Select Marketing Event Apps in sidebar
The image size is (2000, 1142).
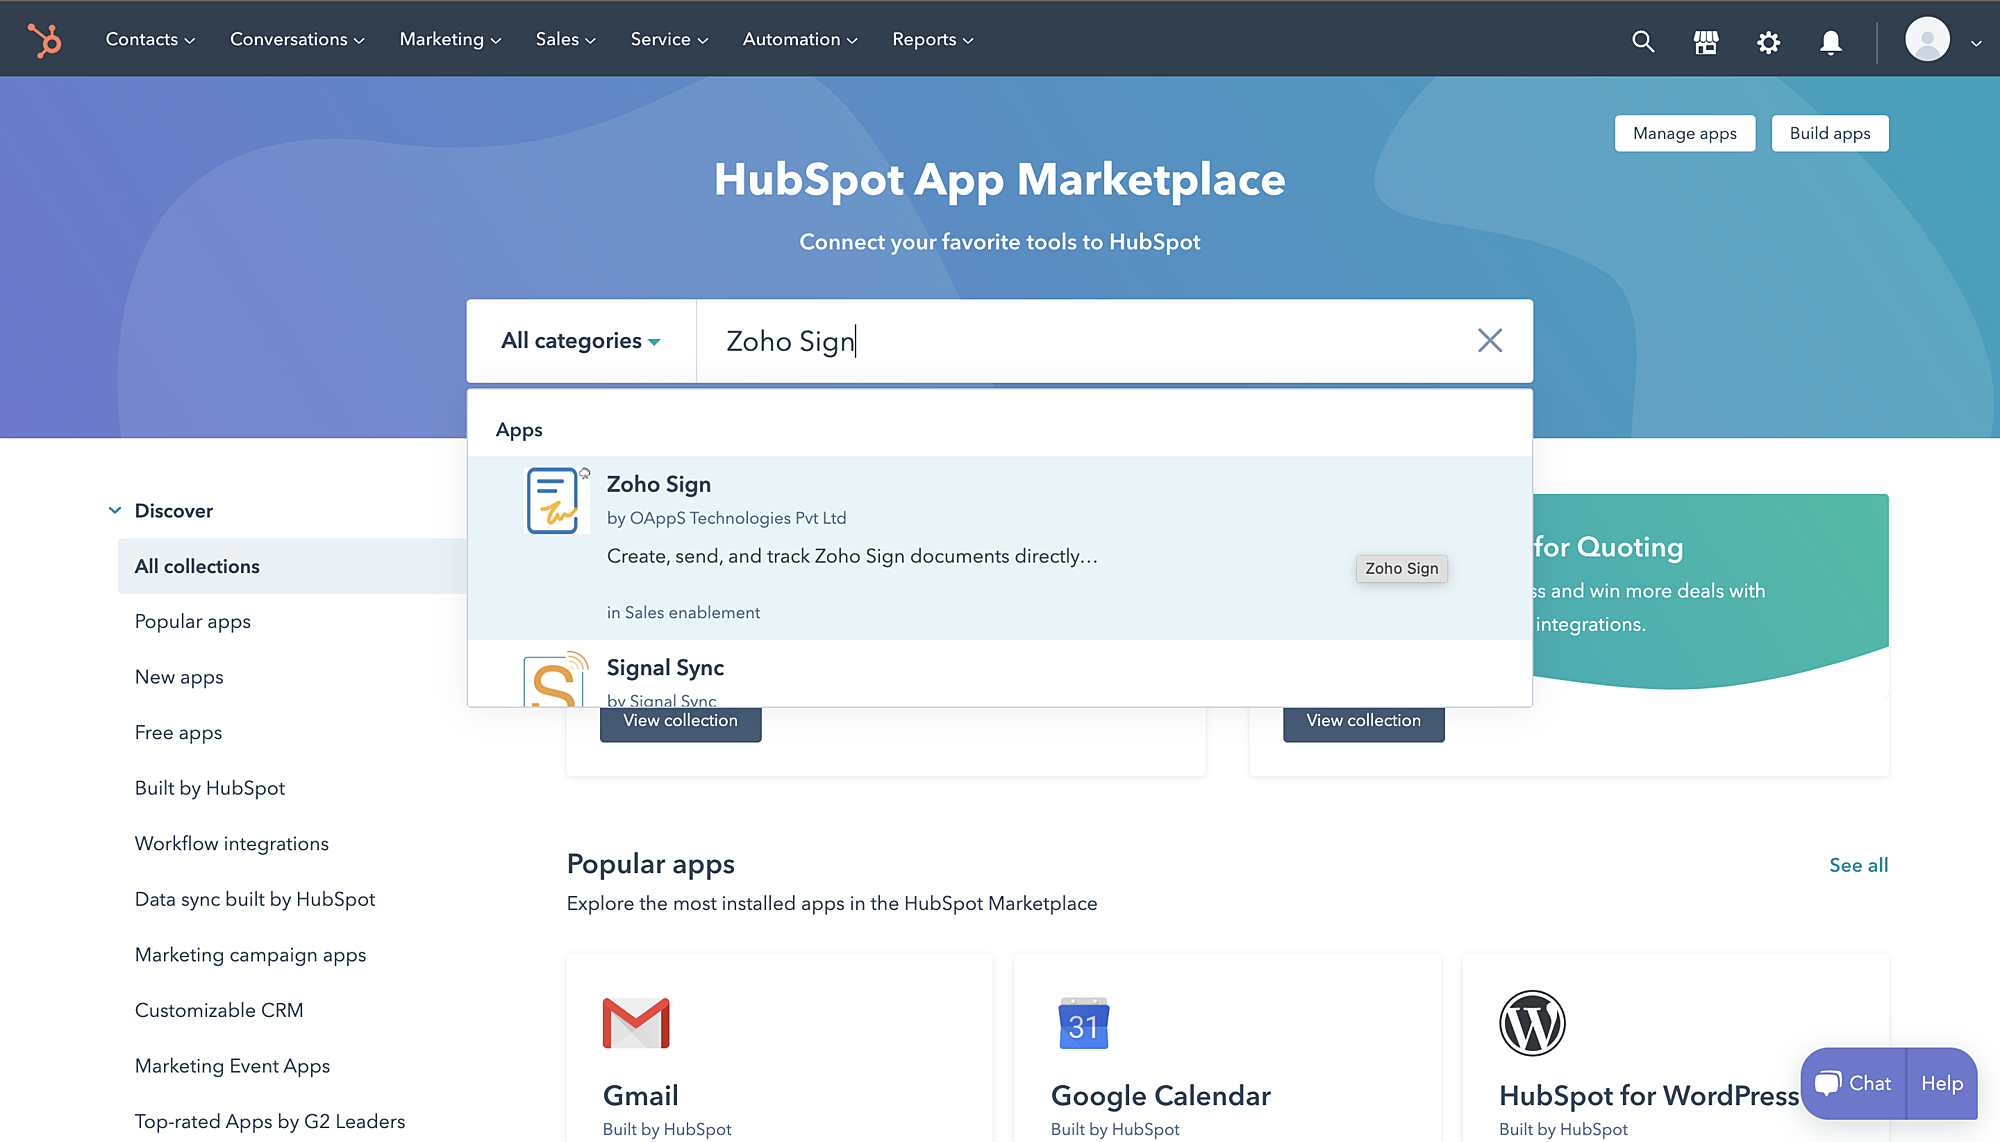pyautogui.click(x=232, y=1066)
